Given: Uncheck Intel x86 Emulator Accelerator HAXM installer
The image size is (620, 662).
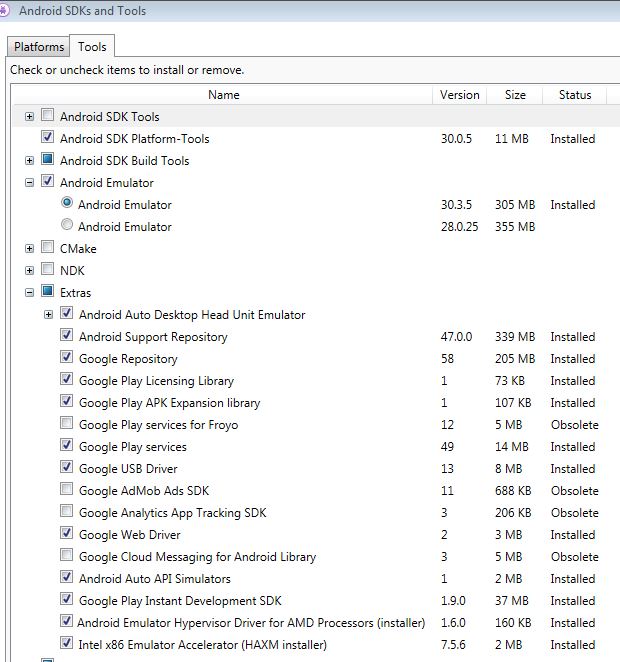Looking at the screenshot, I should coord(66,643).
